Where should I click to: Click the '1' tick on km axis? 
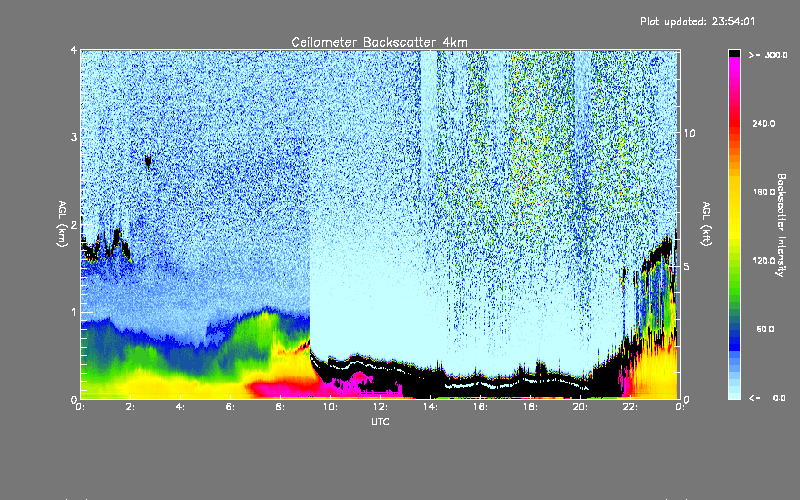click(74, 312)
